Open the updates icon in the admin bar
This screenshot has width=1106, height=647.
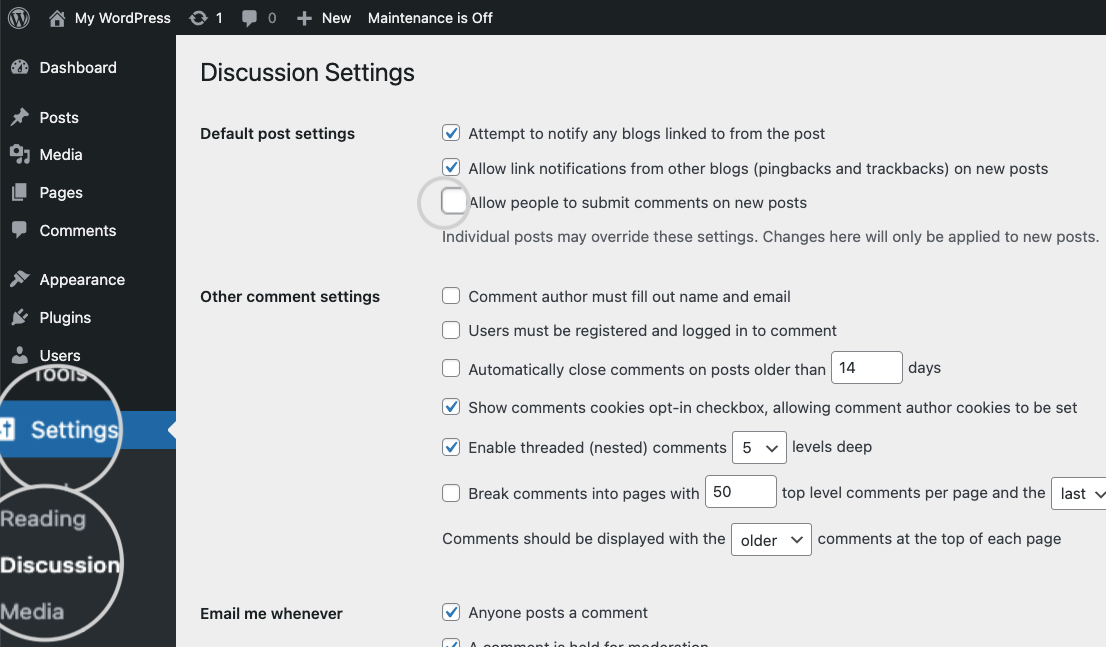198,18
